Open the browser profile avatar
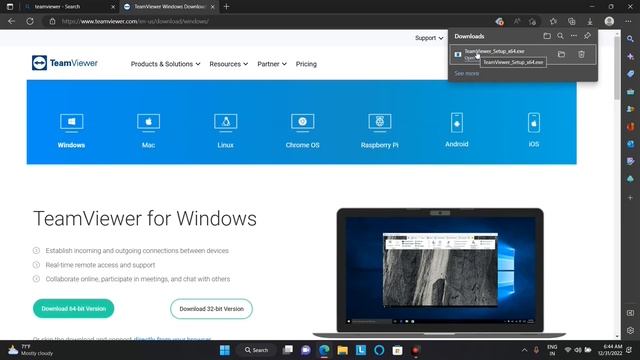This screenshot has width=640, height=360. [x=609, y=21]
